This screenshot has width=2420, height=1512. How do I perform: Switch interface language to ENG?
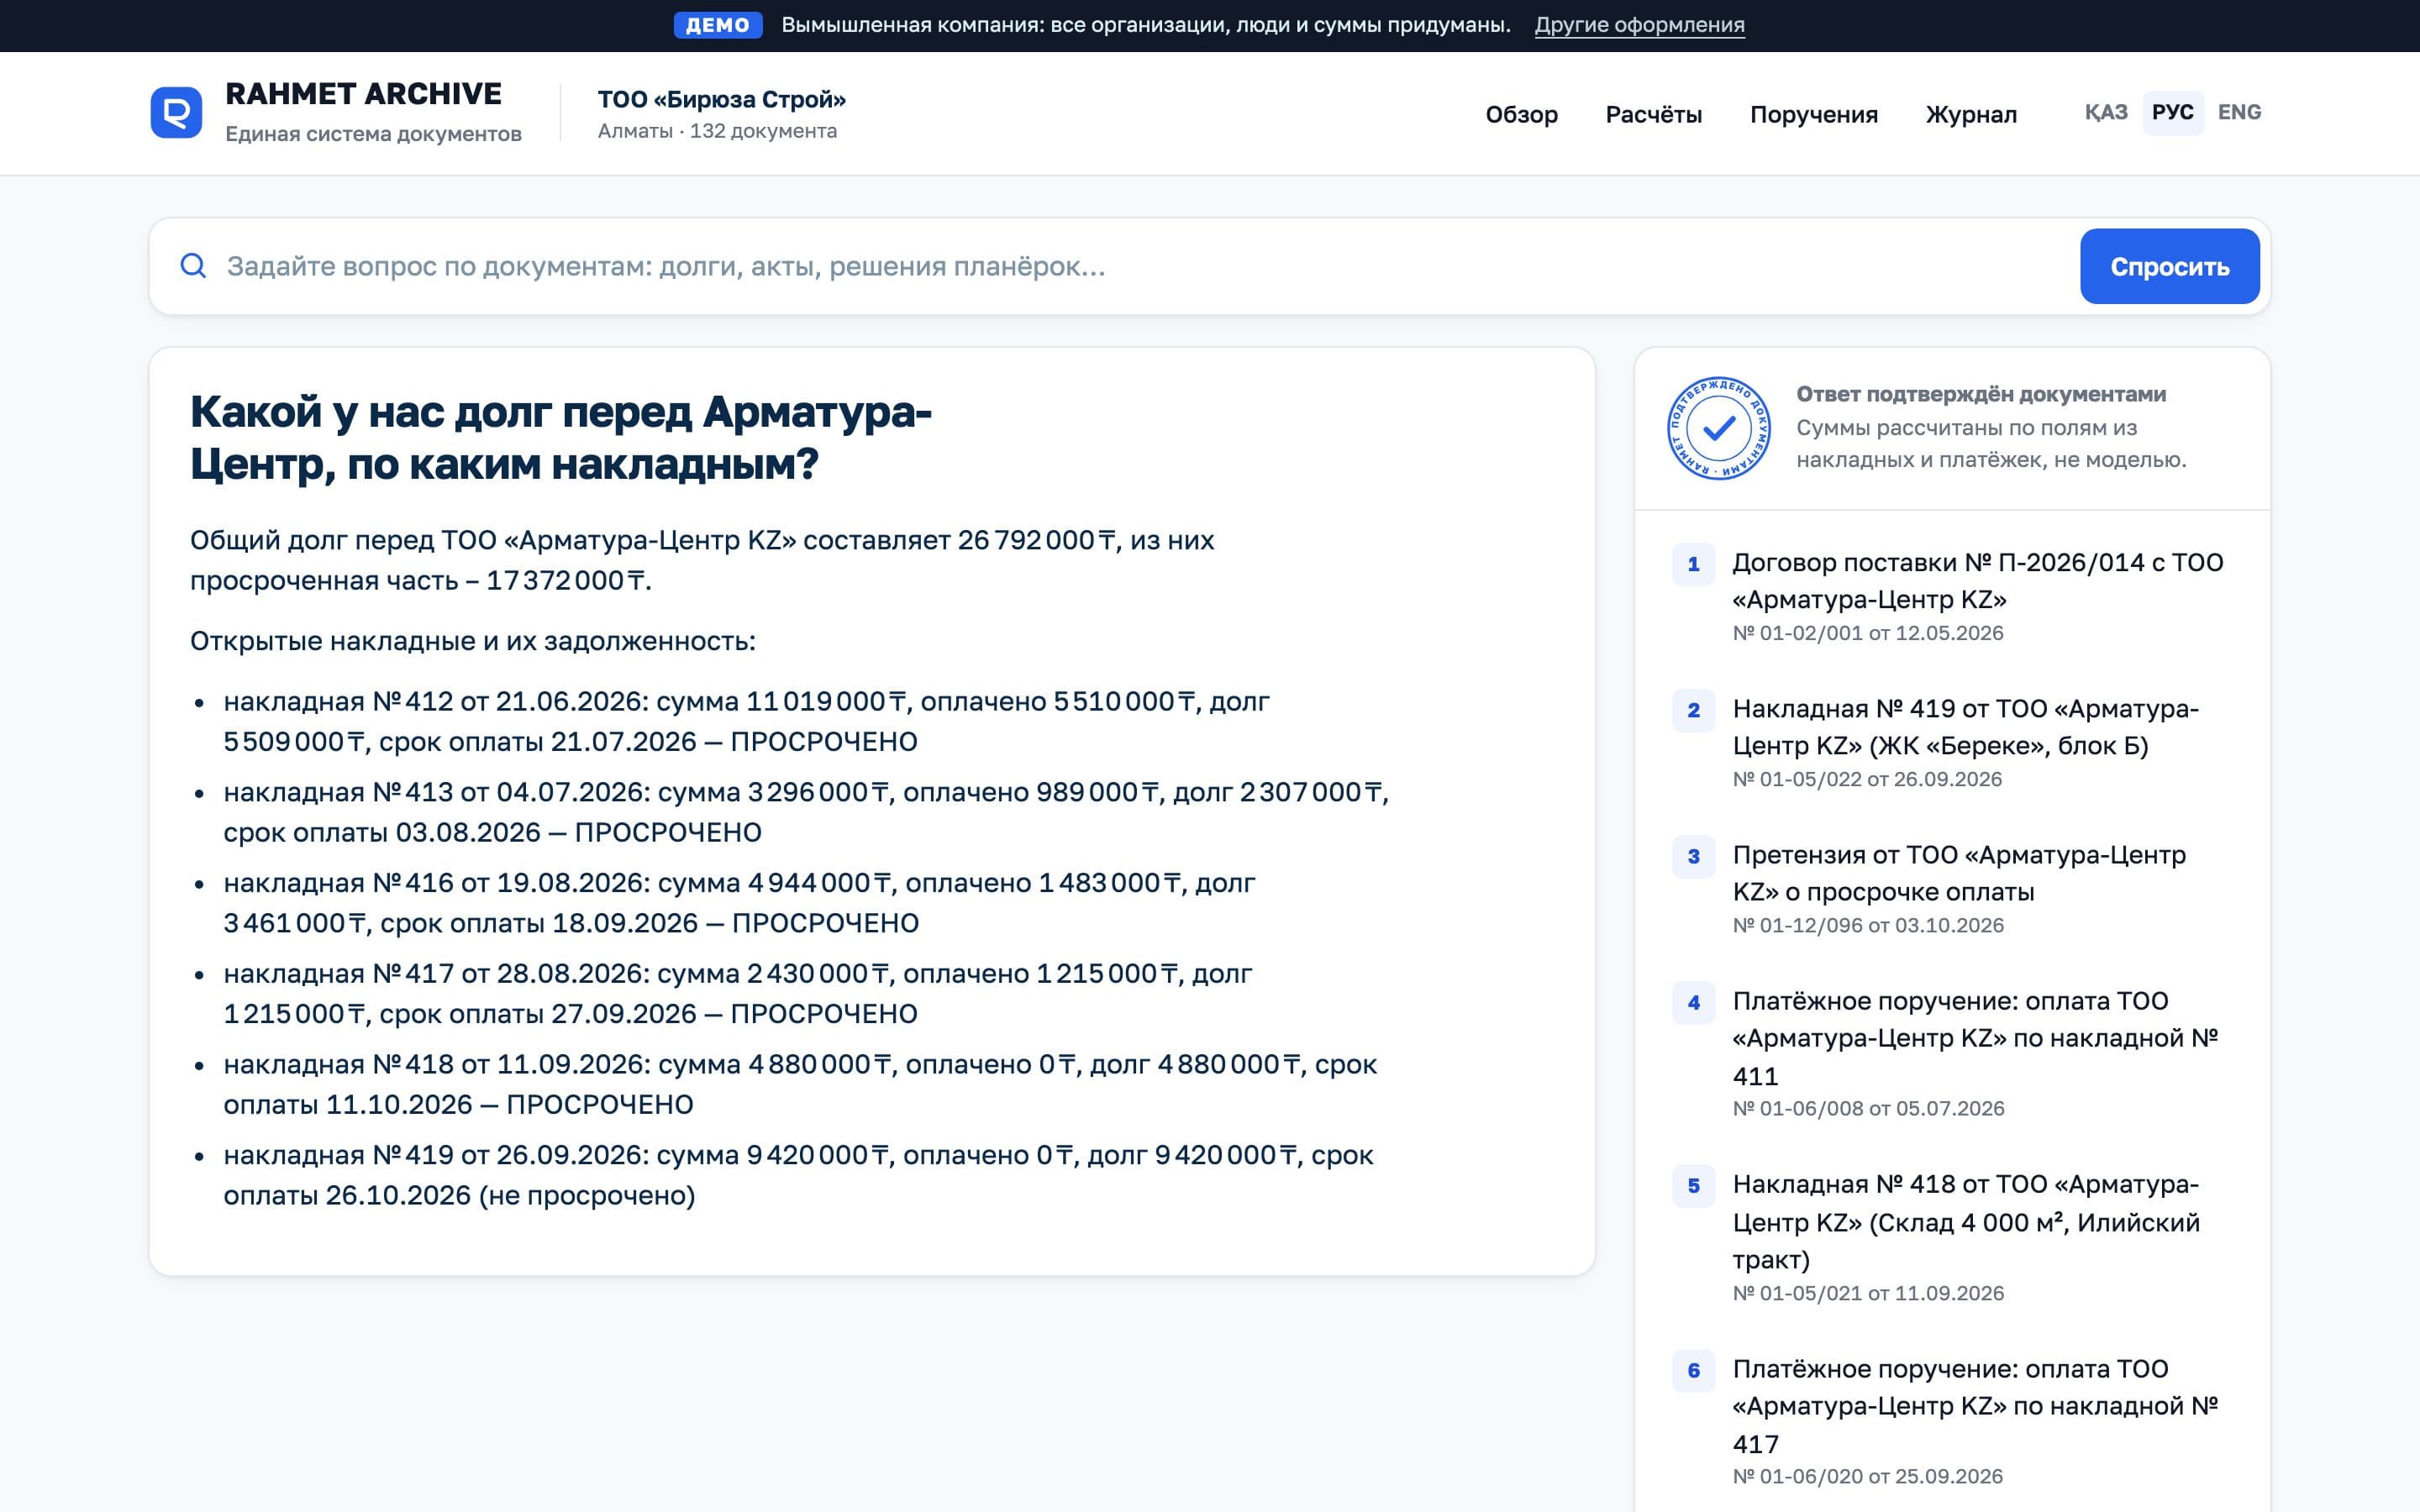pyautogui.click(x=2239, y=112)
